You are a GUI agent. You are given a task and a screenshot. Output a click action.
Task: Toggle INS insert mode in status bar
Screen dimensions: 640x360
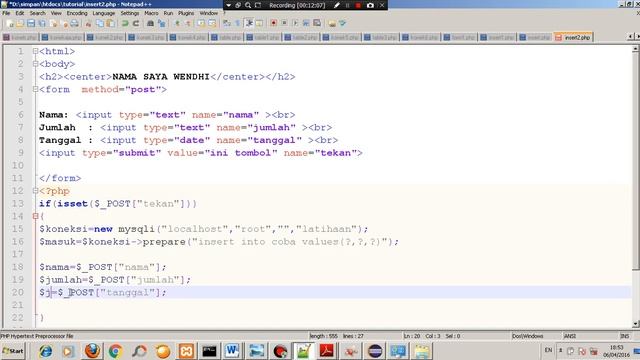pos(624,336)
